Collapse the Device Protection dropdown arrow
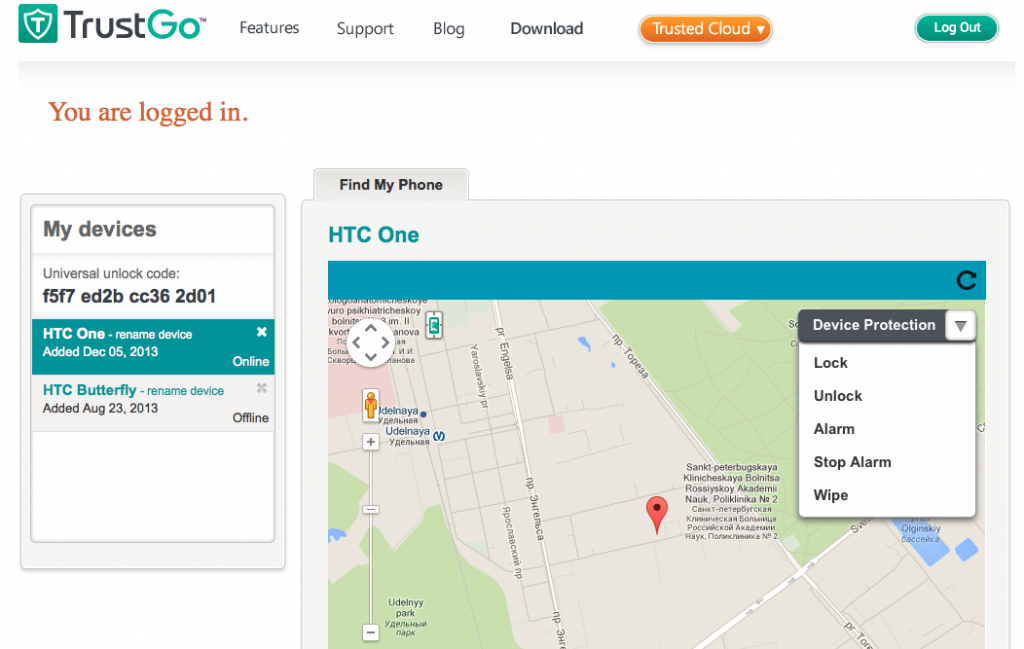The height and width of the screenshot is (649, 1024). pos(960,326)
